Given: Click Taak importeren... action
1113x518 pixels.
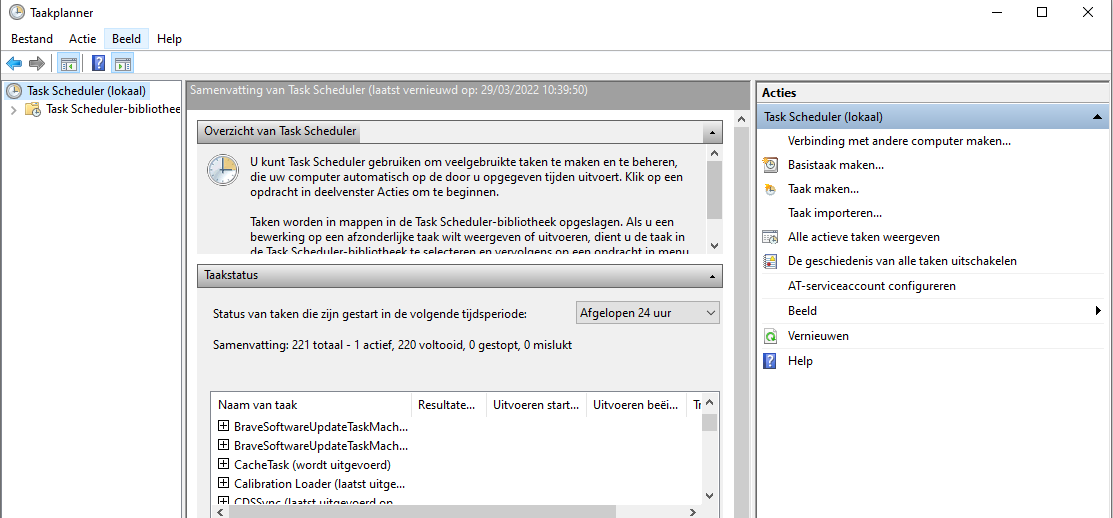Looking at the screenshot, I should 835,213.
